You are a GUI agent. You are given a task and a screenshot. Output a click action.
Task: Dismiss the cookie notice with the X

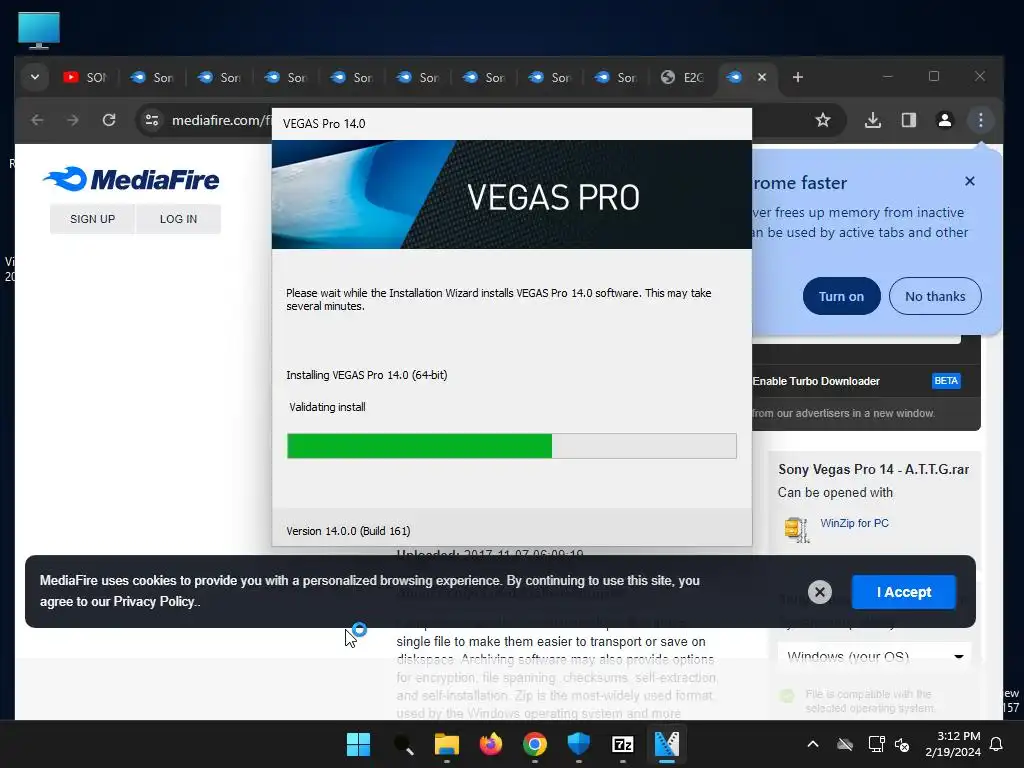[x=820, y=592]
